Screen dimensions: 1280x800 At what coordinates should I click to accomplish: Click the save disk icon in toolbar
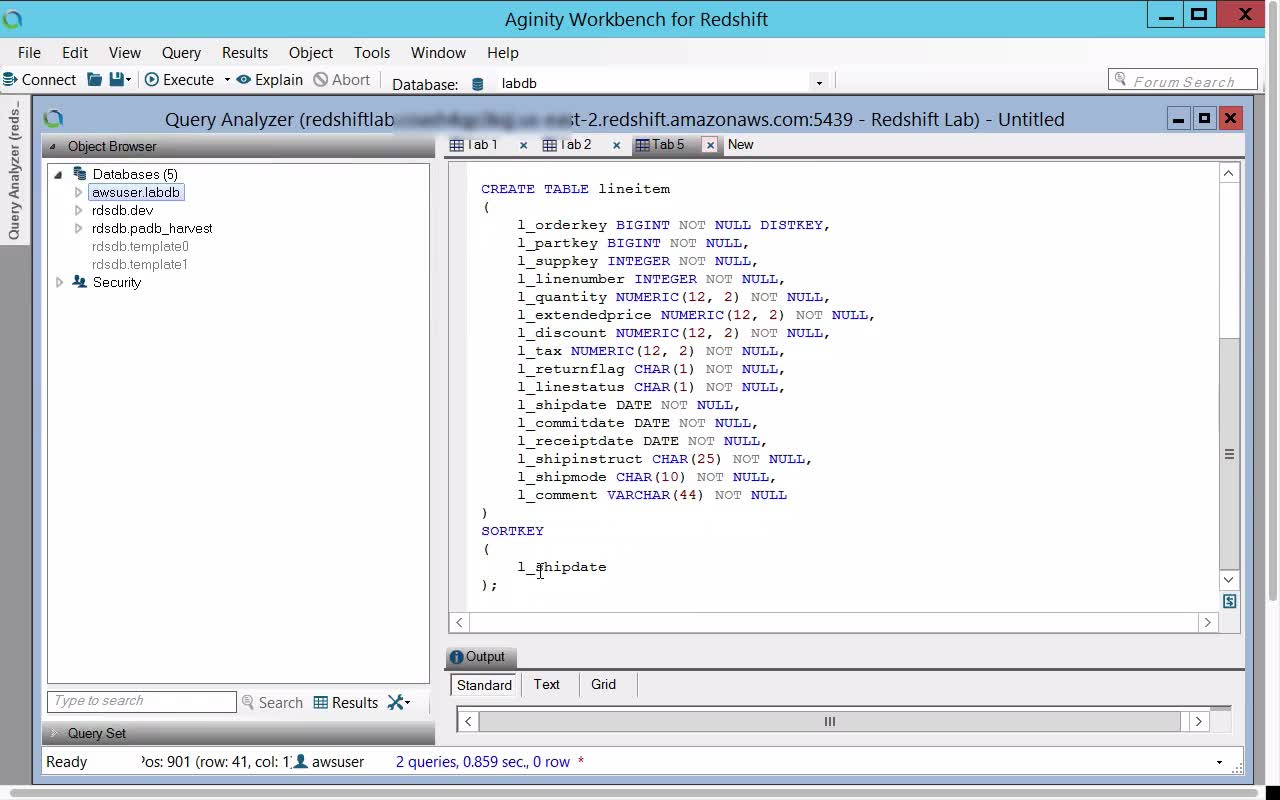pos(117,80)
